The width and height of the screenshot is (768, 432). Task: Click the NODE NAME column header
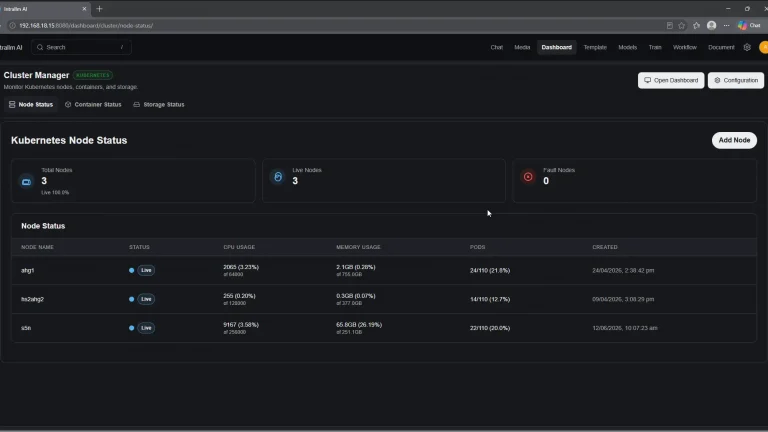coord(37,247)
